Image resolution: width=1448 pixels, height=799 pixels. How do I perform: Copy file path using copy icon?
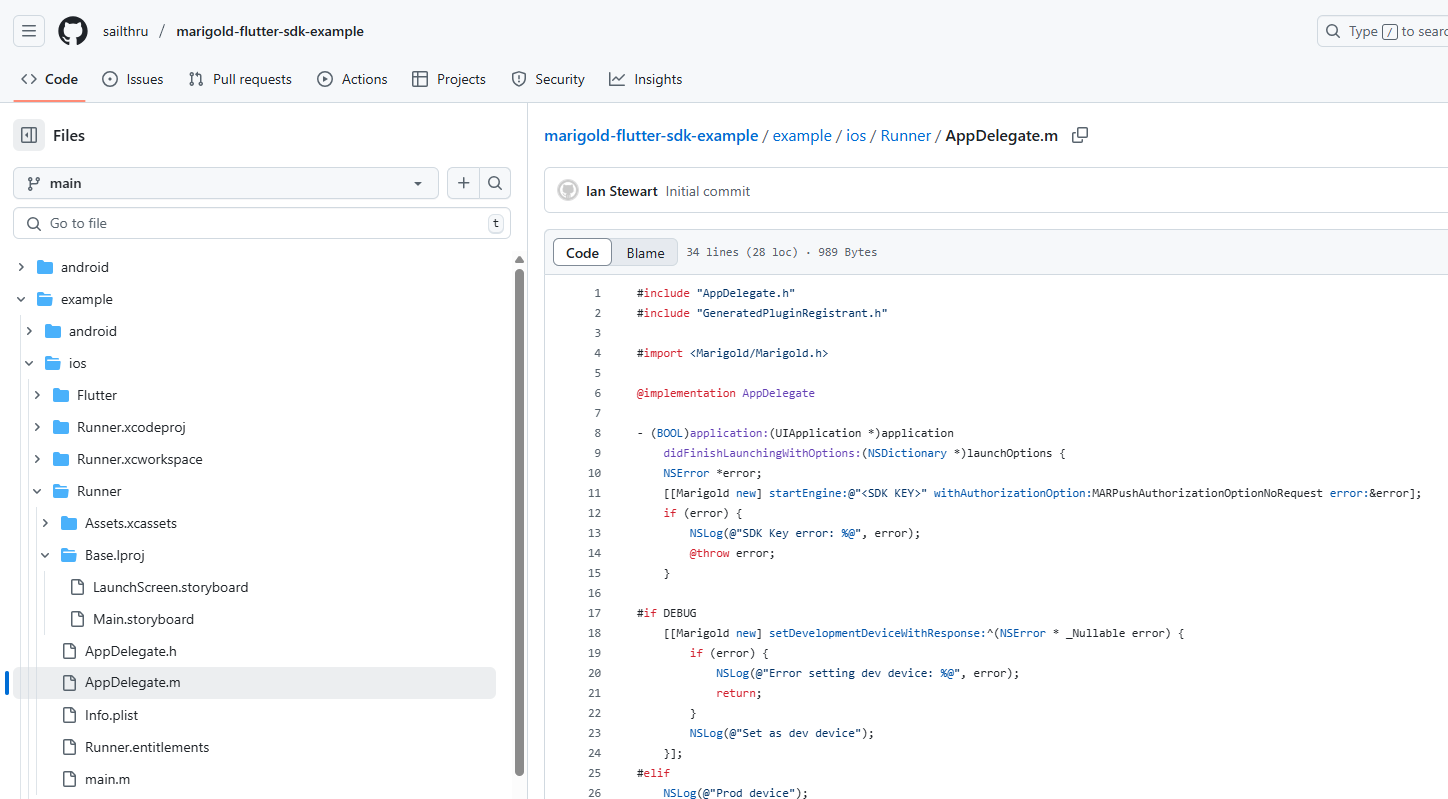point(1080,135)
